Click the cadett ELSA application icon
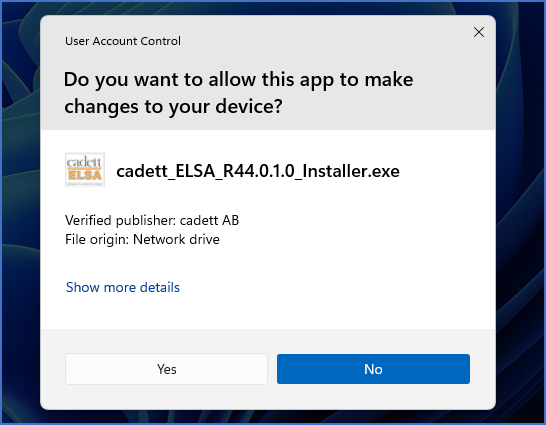This screenshot has width=546, height=425. [85, 170]
